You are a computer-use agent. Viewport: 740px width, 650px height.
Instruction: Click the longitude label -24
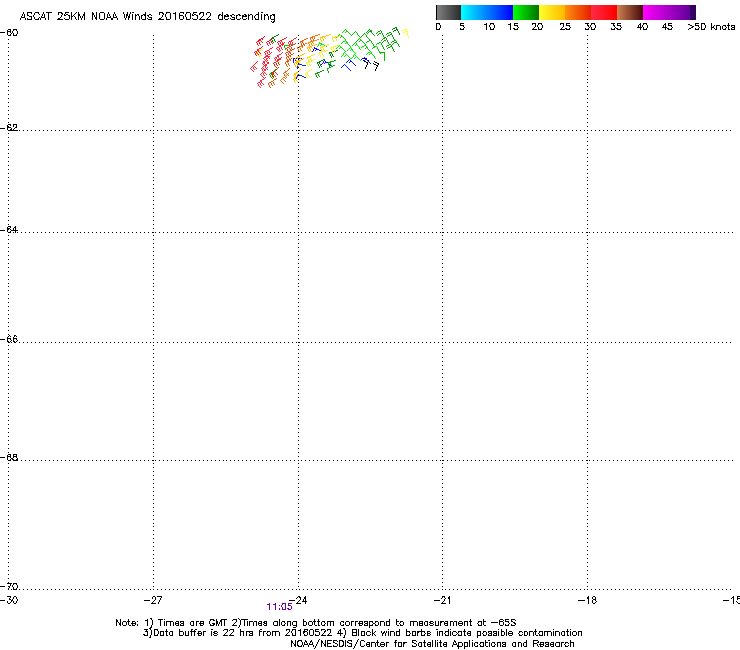coord(298,600)
